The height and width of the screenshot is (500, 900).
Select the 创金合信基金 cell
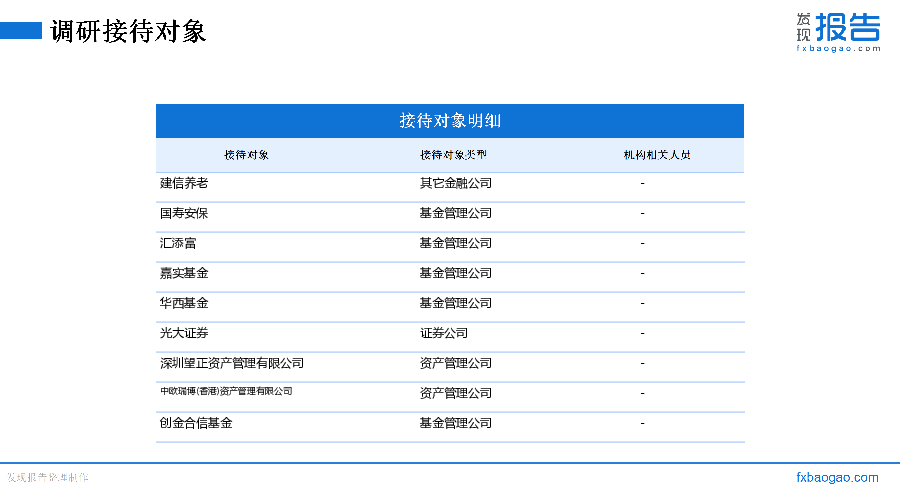point(196,423)
